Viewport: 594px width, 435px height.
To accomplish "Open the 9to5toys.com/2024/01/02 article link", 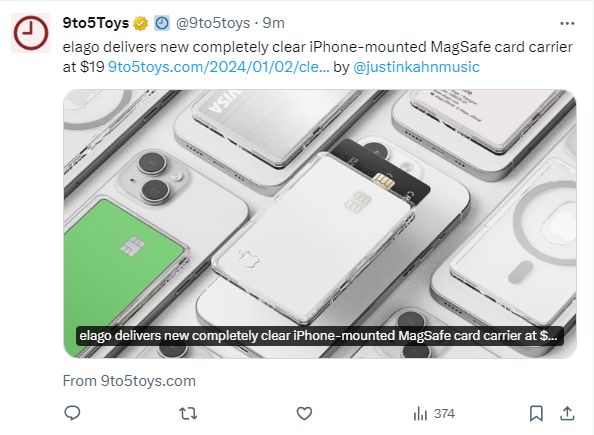I will (x=219, y=67).
